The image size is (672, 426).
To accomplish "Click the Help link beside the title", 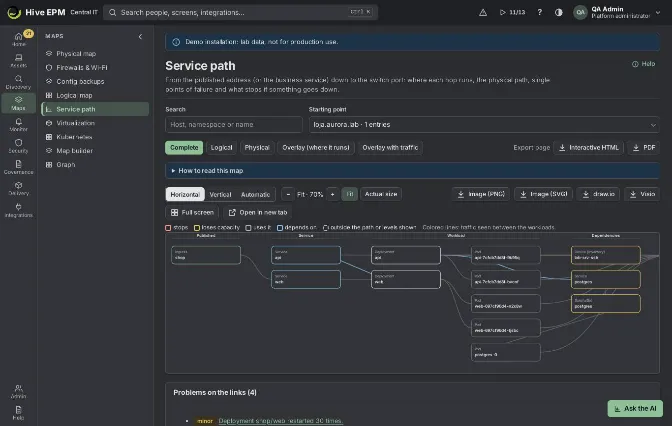I will coord(643,64).
